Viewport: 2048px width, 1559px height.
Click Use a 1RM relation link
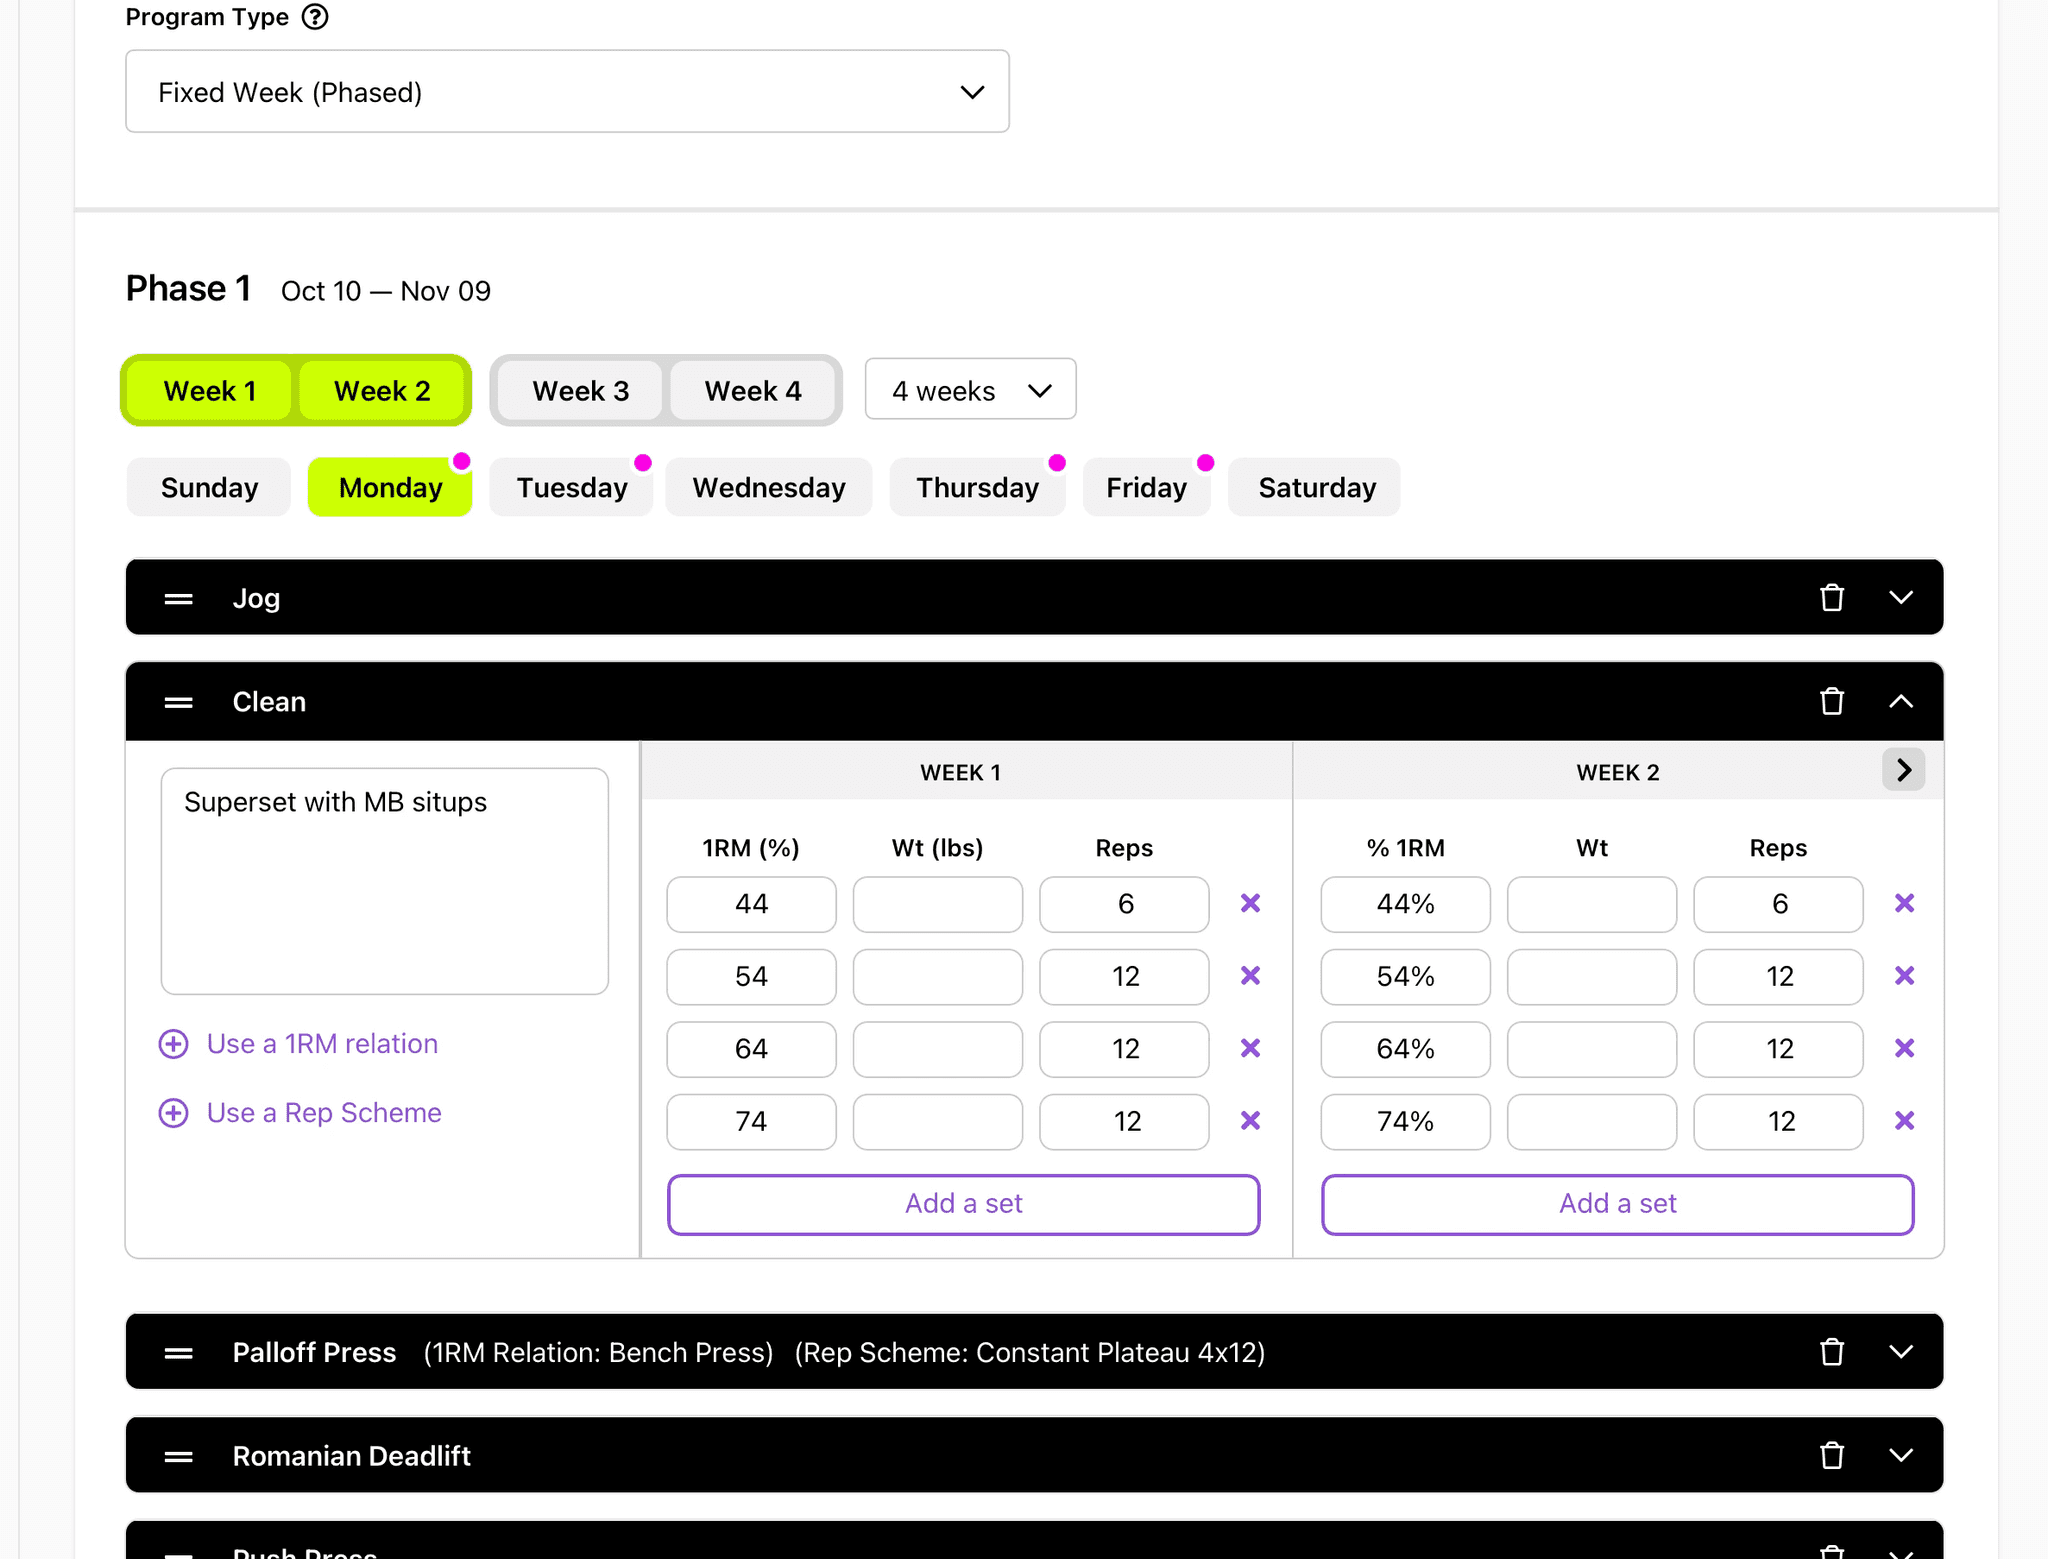[321, 1044]
